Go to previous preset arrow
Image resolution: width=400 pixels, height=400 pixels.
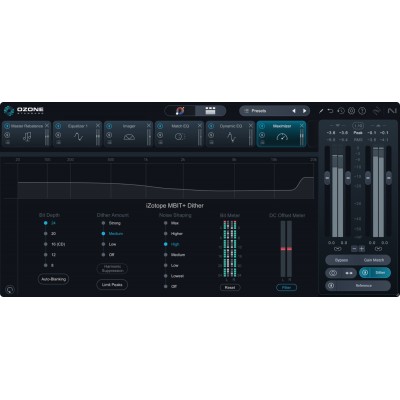coord(294,111)
